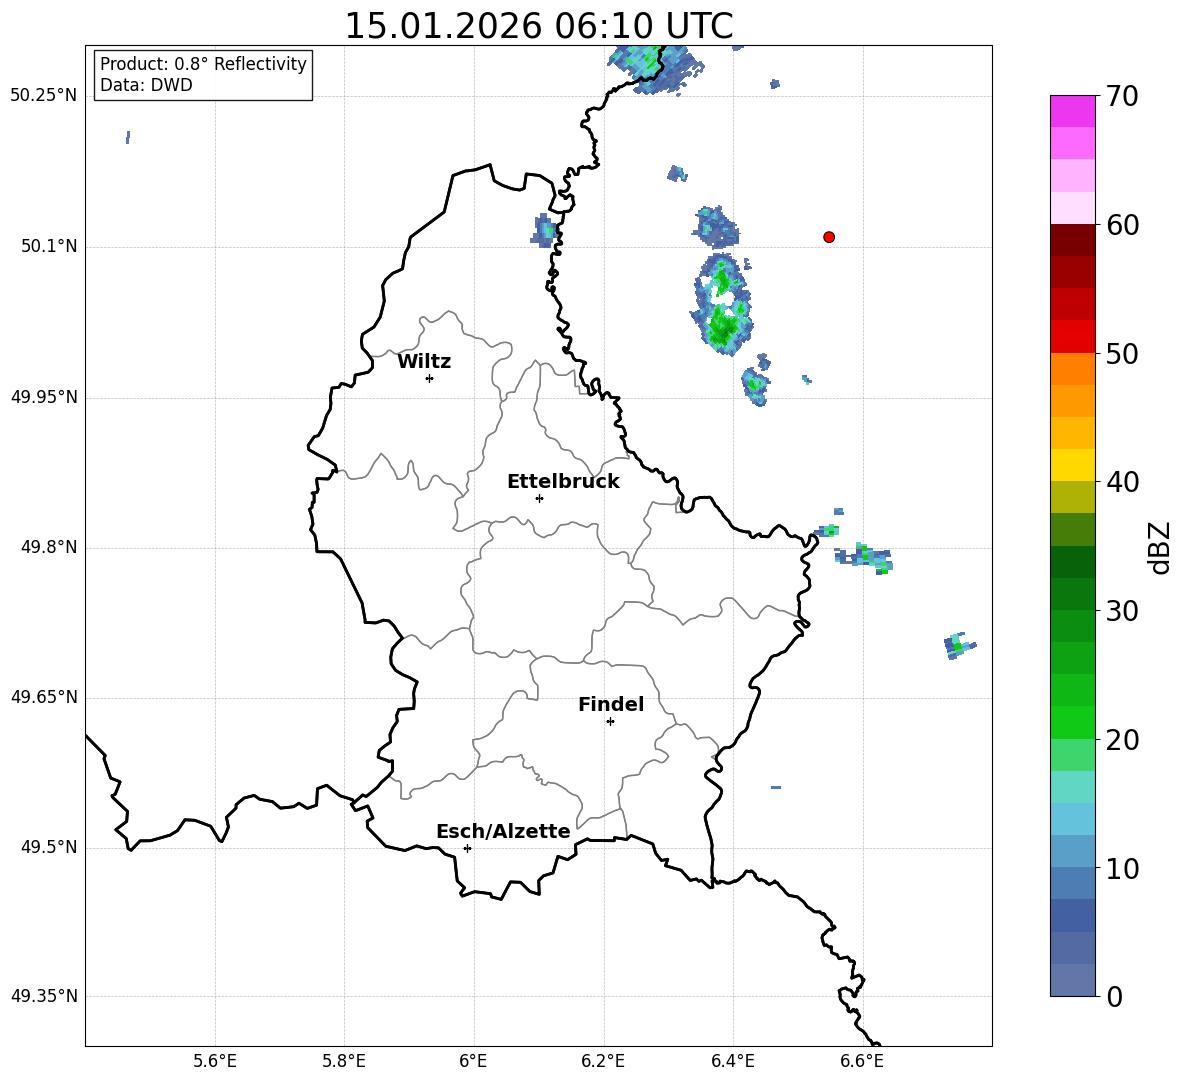Click the Wiltz location cross marker

(430, 378)
